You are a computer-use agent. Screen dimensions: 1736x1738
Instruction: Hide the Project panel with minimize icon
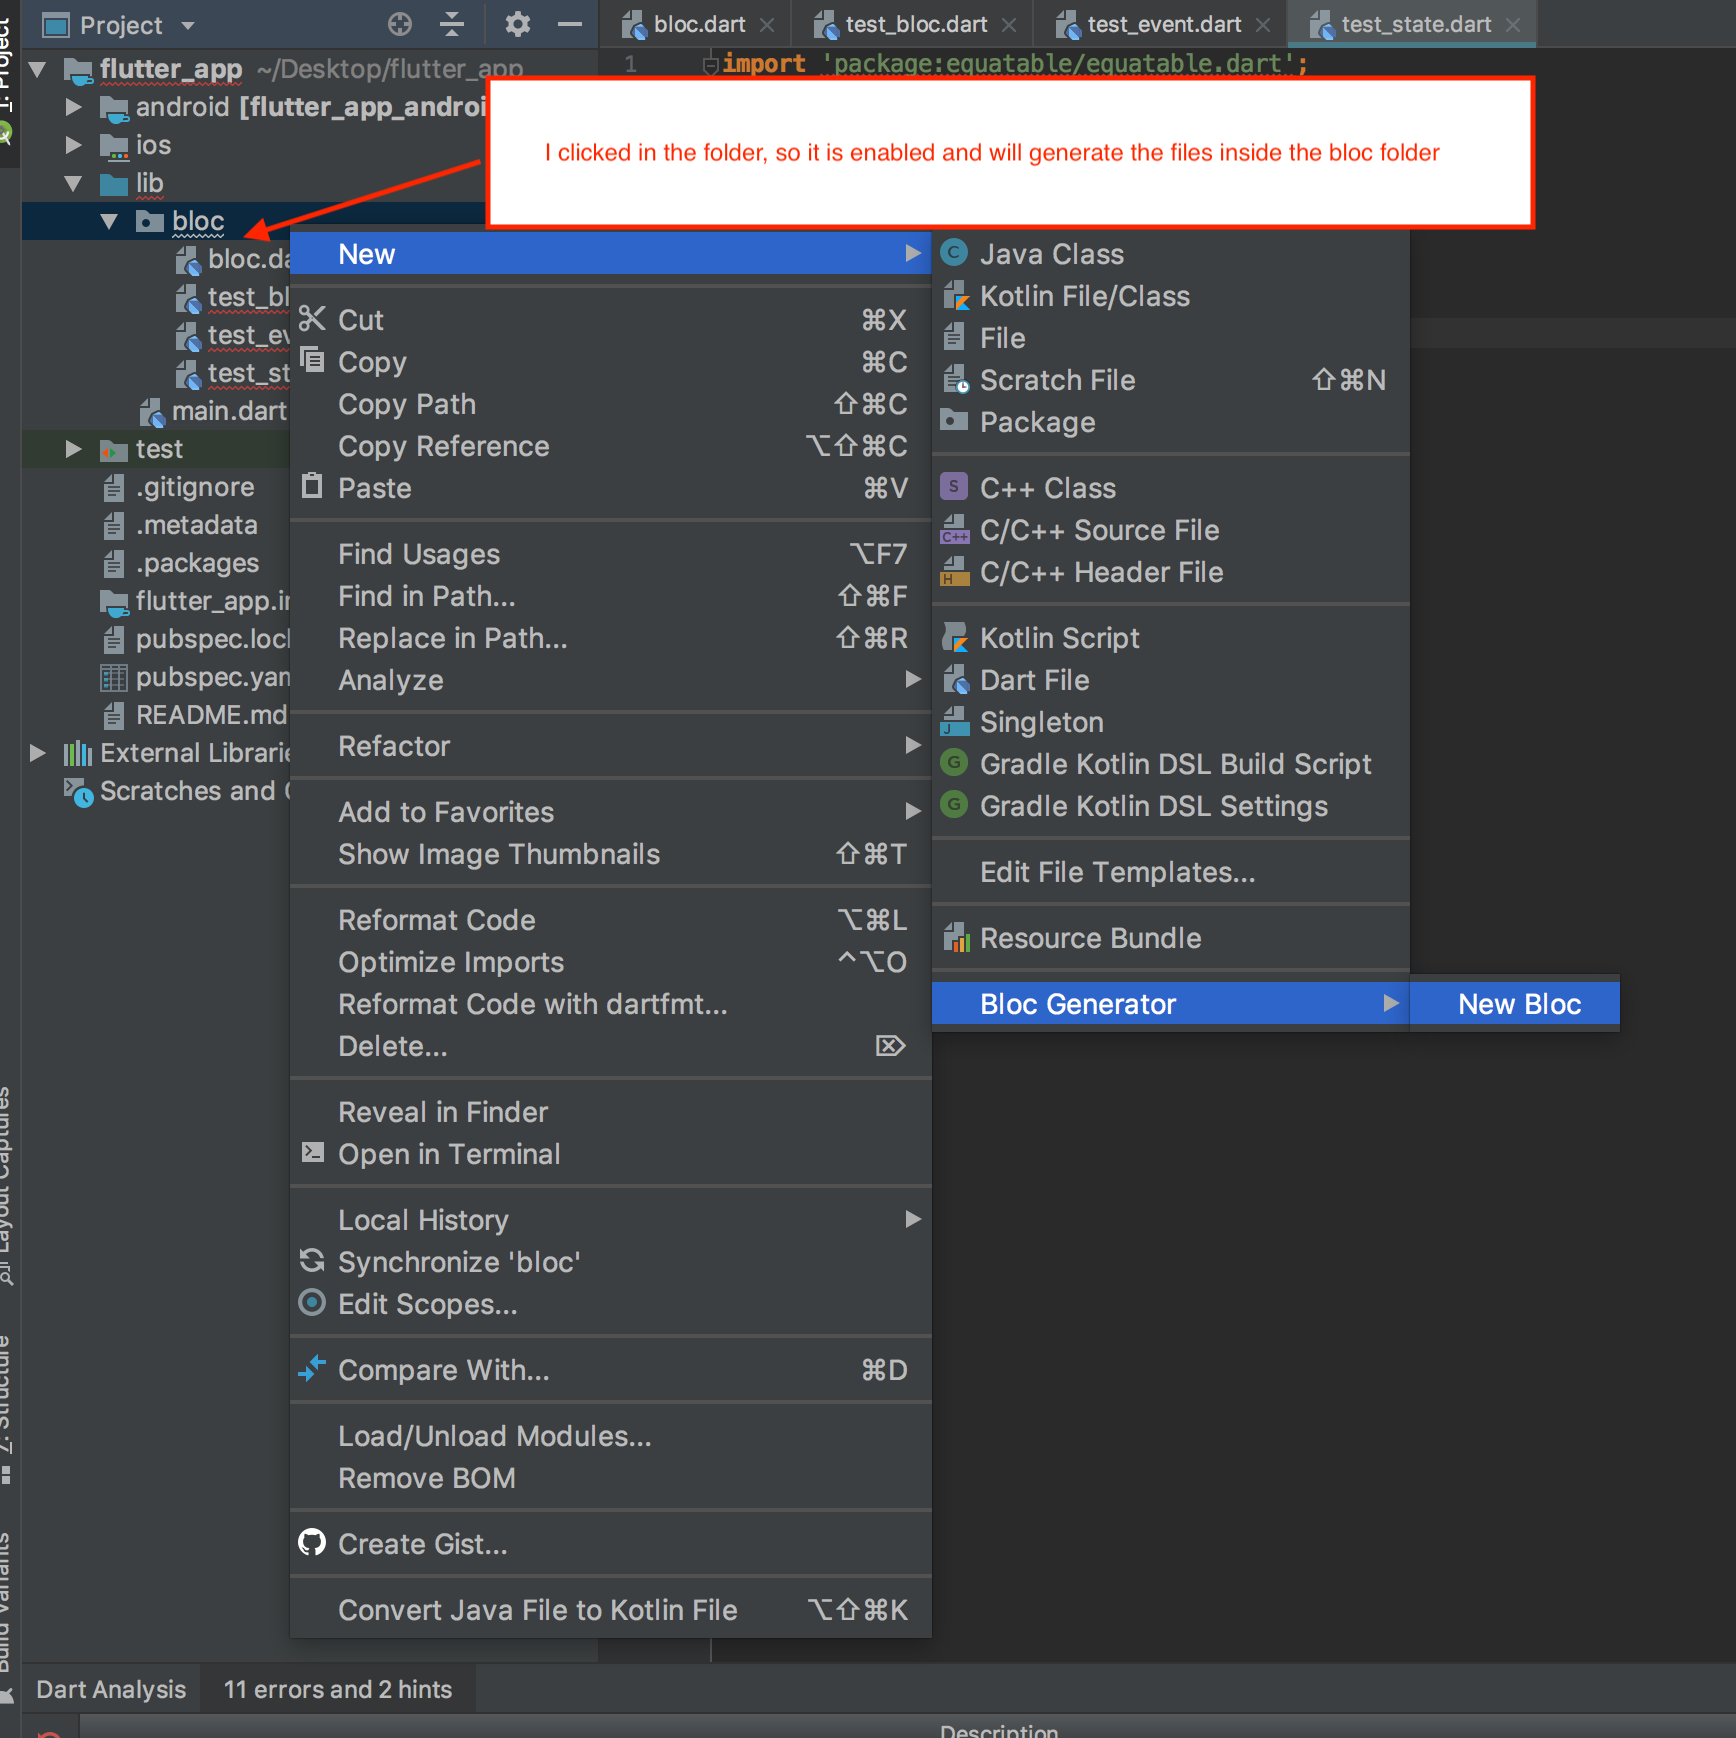(x=570, y=24)
